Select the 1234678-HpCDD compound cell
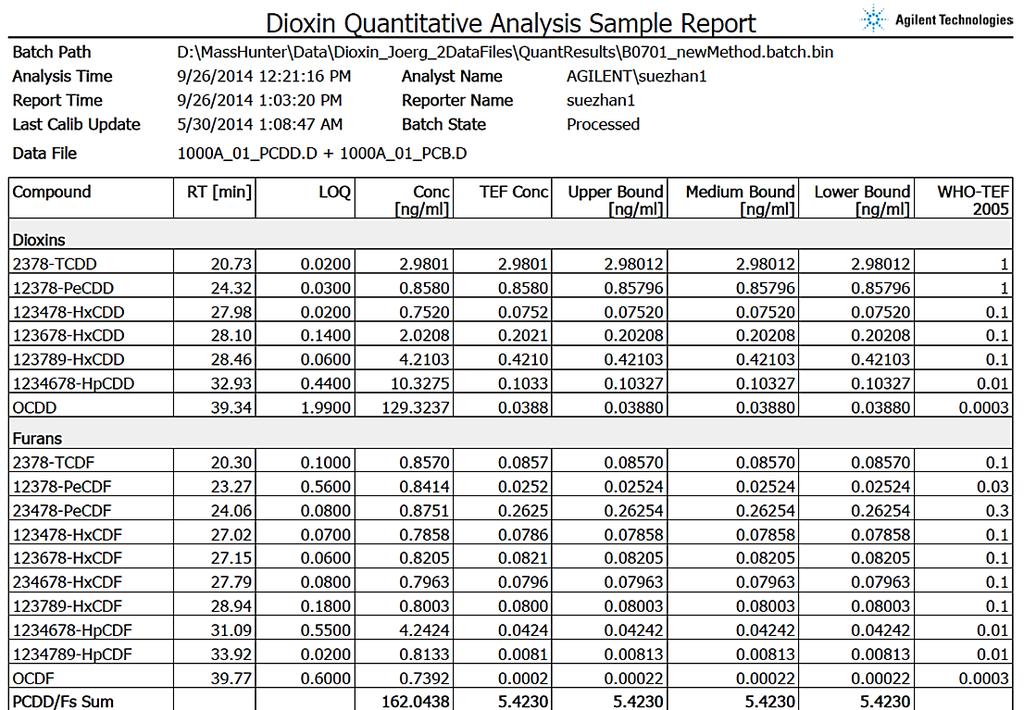Screen dimensions: 1024x710 click(x=91, y=383)
